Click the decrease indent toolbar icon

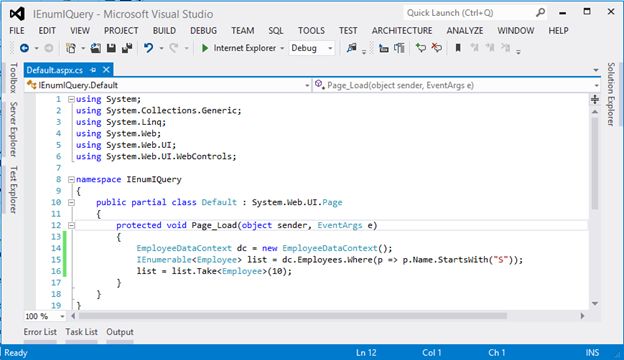tap(384, 48)
